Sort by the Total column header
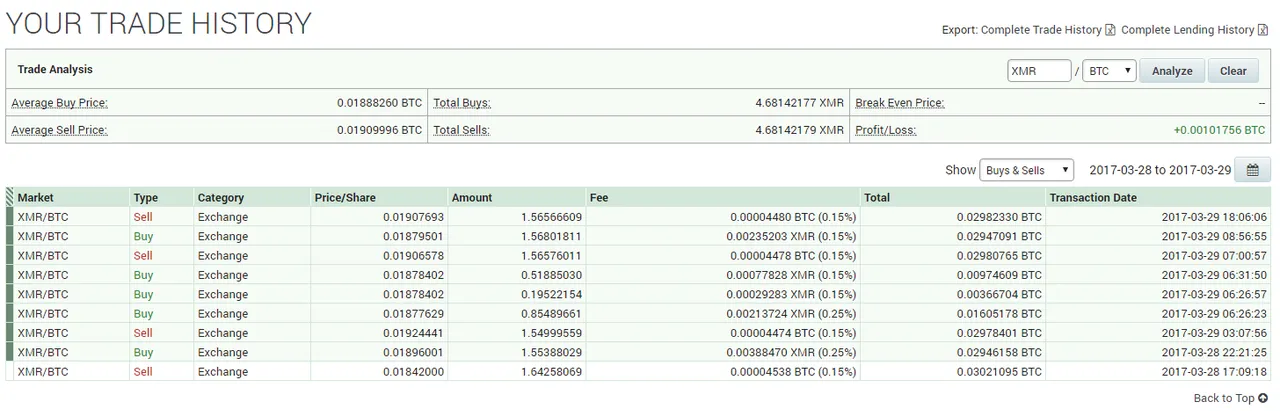This screenshot has width=1280, height=411. pos(953,197)
